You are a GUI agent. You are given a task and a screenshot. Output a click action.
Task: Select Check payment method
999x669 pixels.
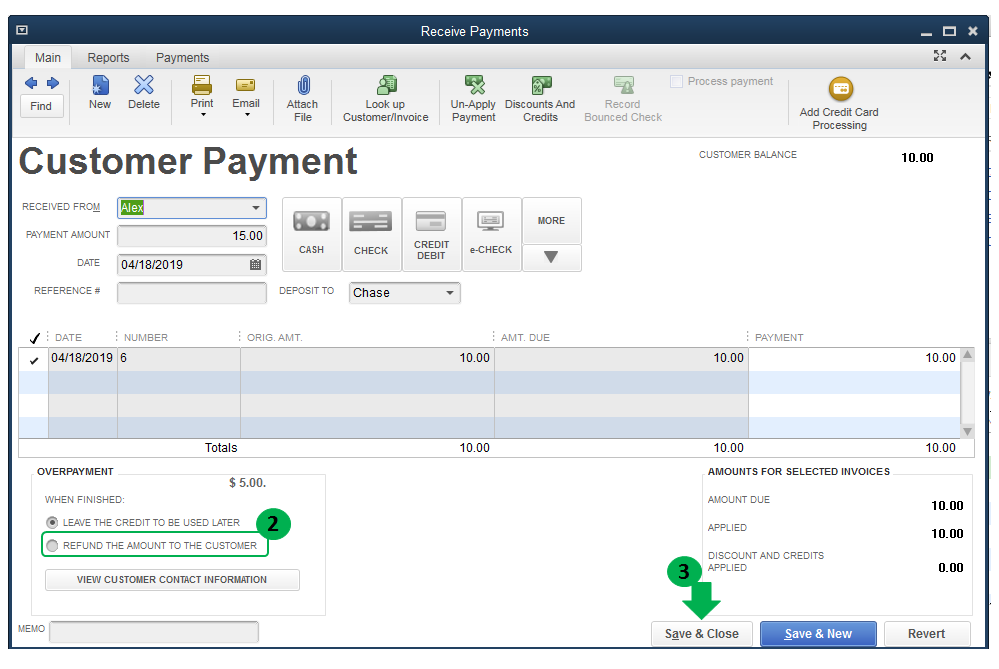[x=371, y=234]
